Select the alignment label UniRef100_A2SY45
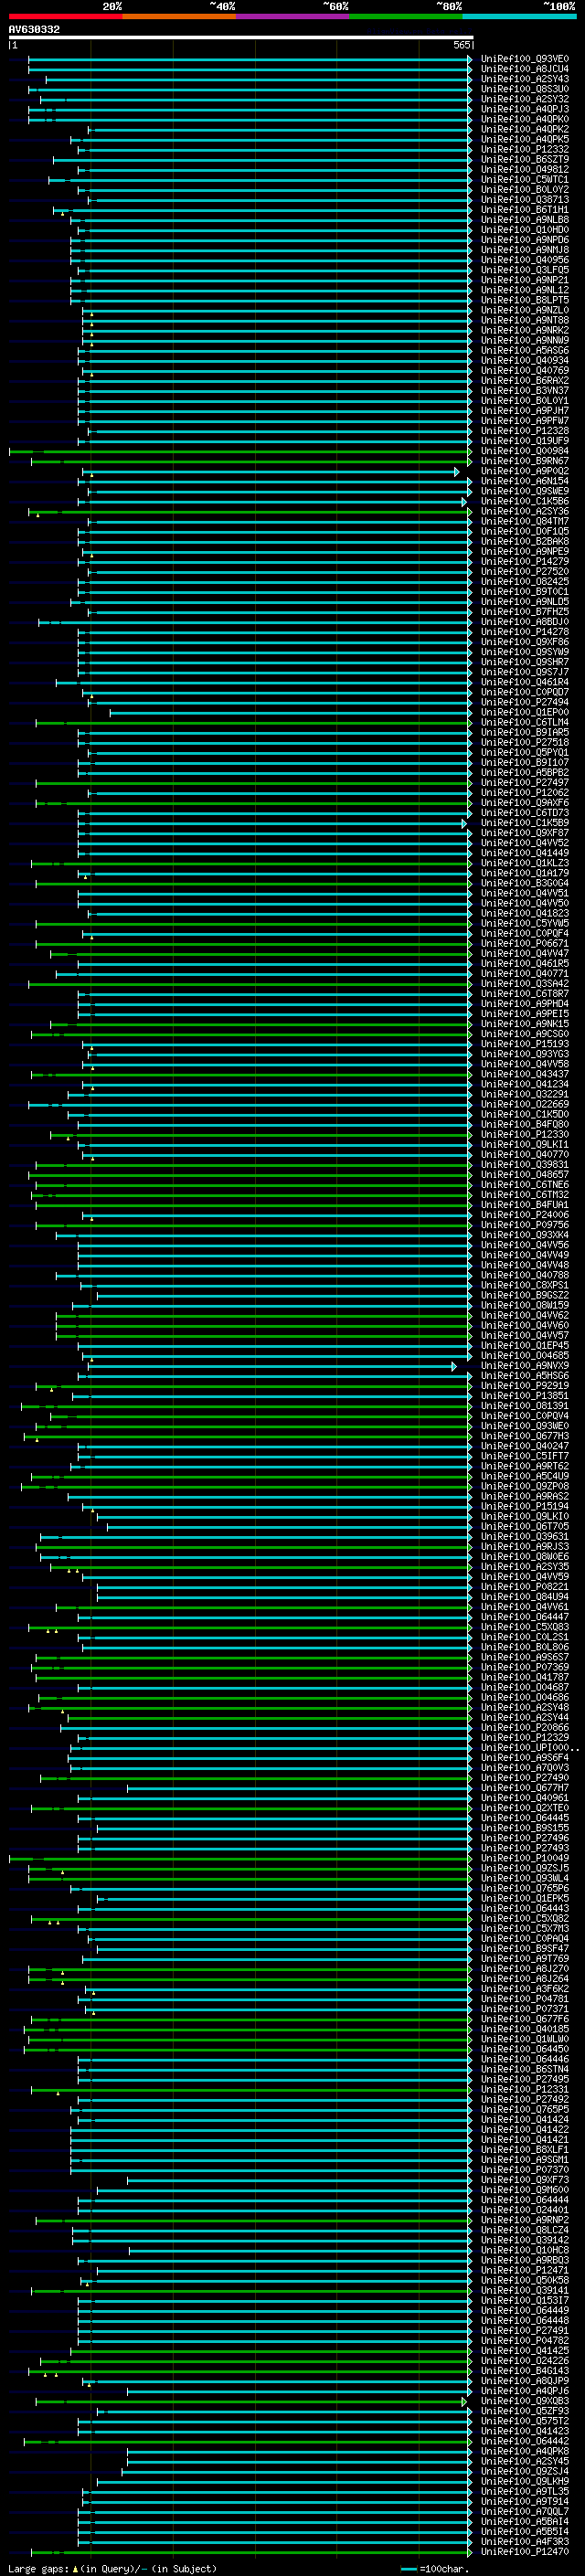The width and height of the screenshot is (585, 2576). (525, 2461)
